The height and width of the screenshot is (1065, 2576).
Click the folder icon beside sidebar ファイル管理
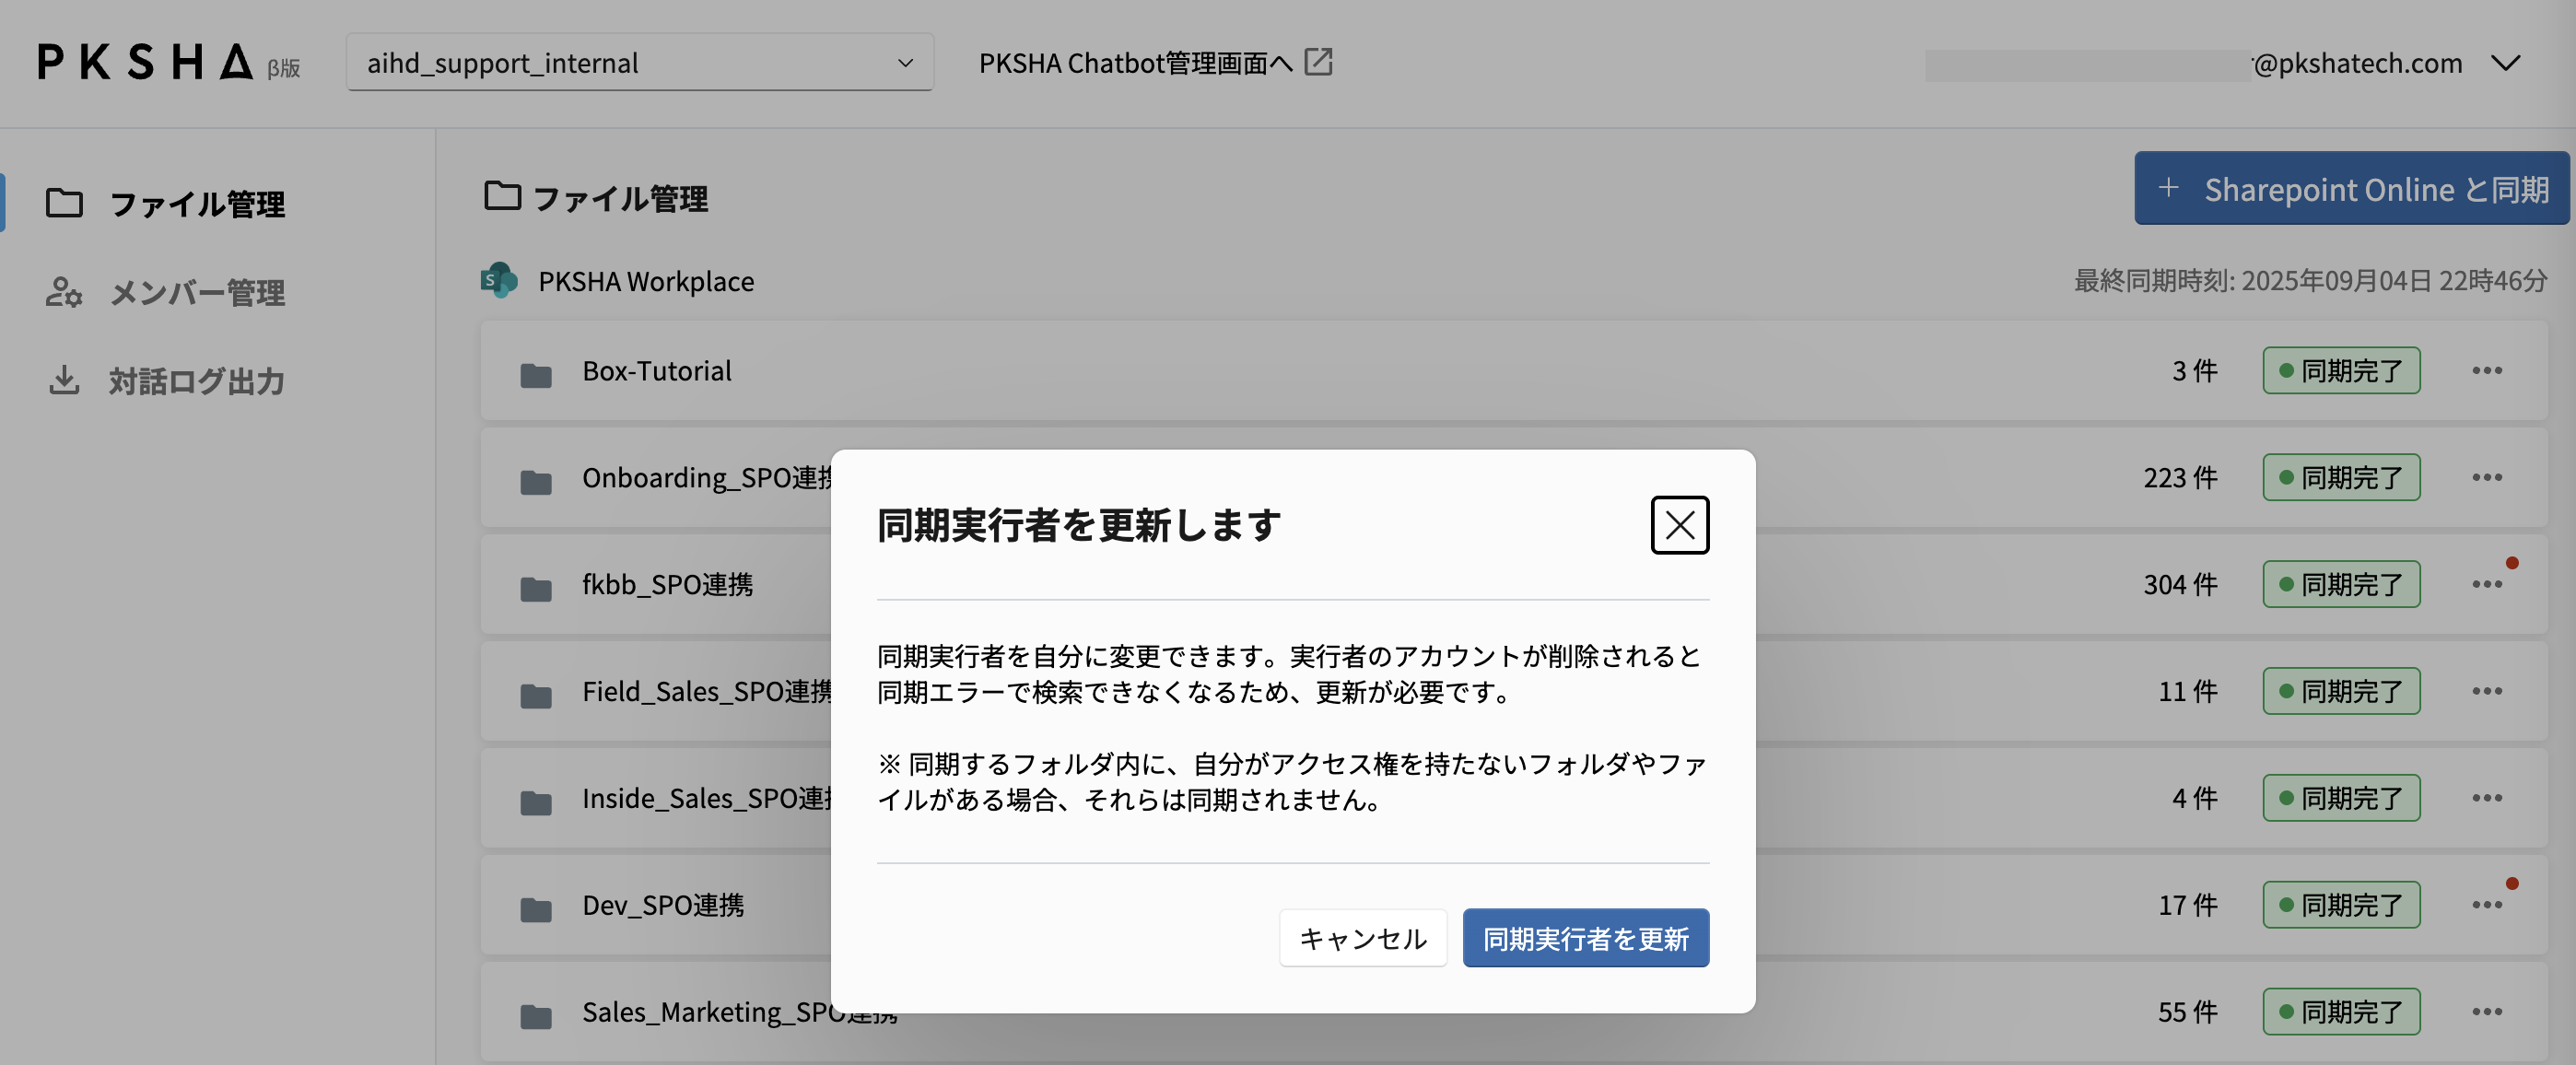click(64, 202)
